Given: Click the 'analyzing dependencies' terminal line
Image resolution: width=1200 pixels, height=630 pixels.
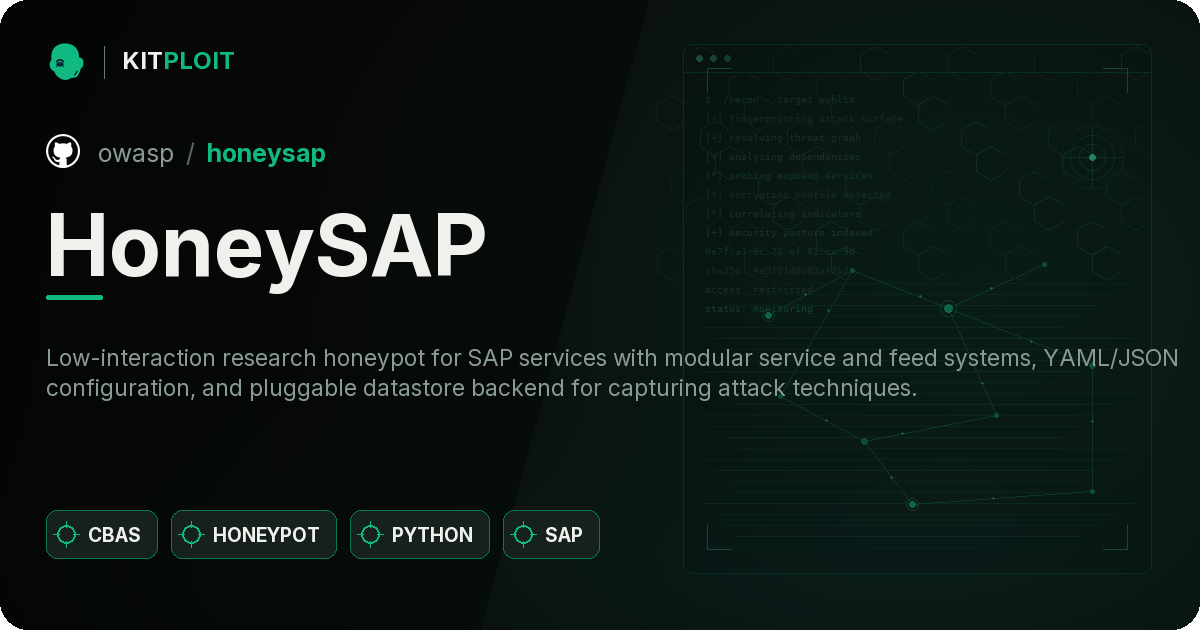Looking at the screenshot, I should pos(783,157).
